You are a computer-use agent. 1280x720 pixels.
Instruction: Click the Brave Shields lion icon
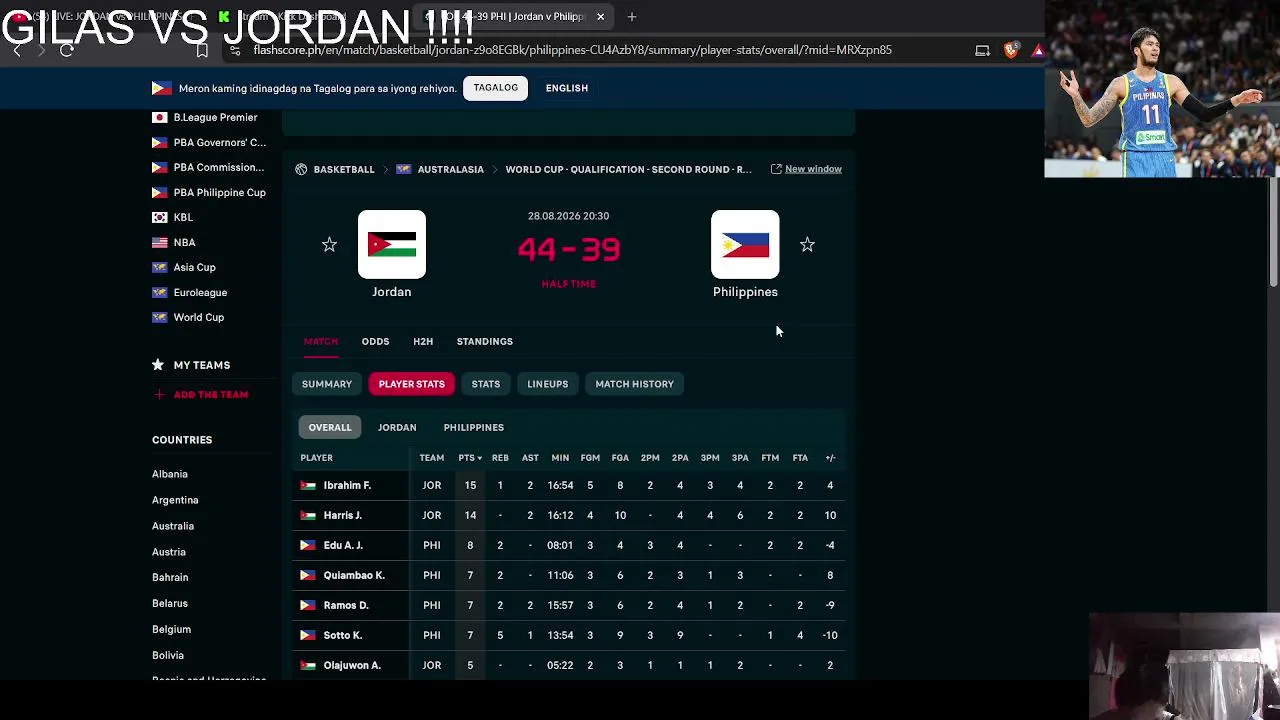click(1011, 50)
